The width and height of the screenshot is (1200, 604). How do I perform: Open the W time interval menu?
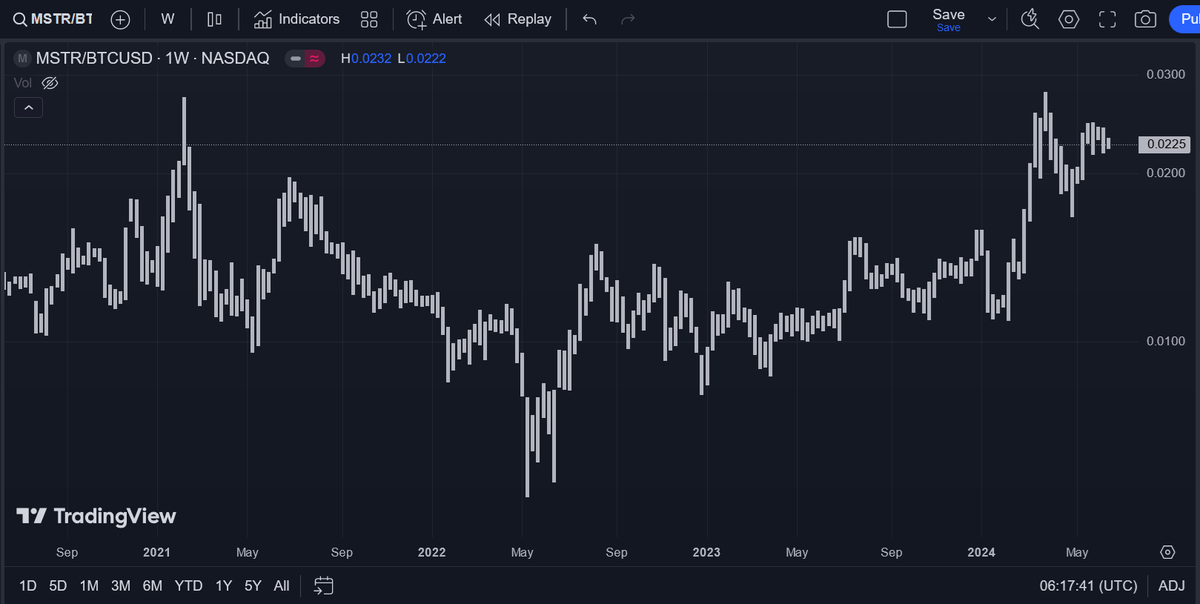[168, 19]
